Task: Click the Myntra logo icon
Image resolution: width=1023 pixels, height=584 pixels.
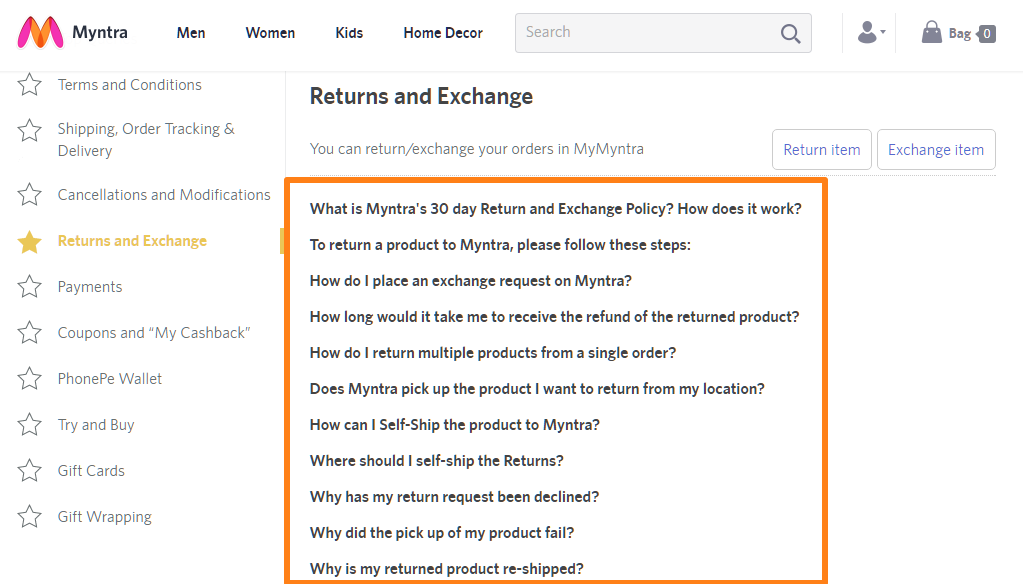Action: 40,33
